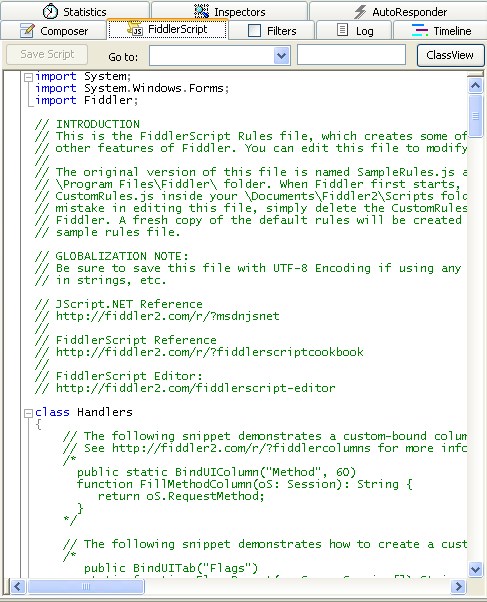This screenshot has height=602, width=487.
Task: Click the horizontal scrollbar right arrow
Action: click(458, 586)
